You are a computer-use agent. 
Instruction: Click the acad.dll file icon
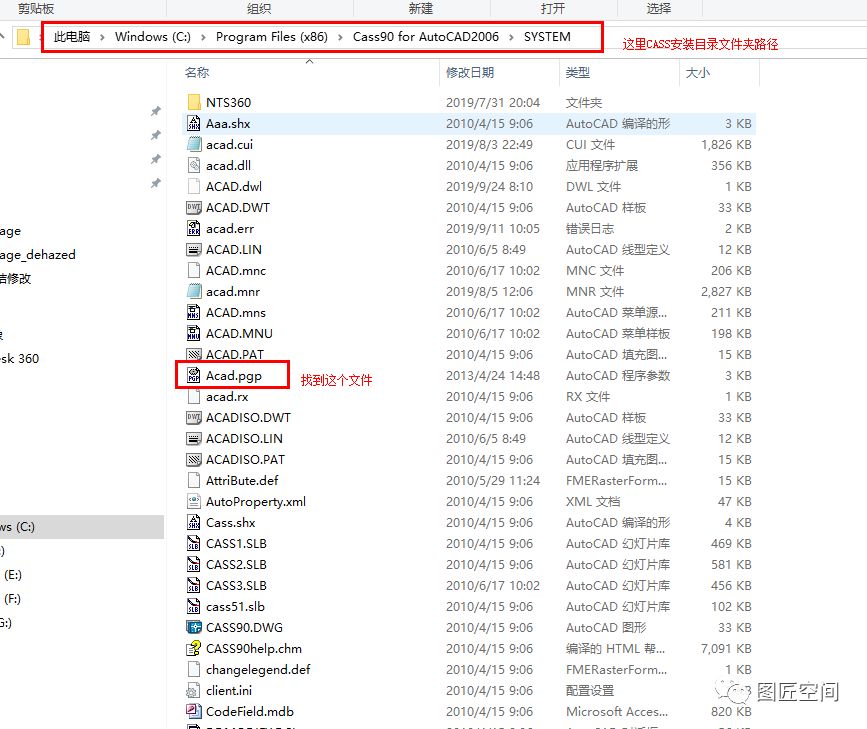[194, 165]
